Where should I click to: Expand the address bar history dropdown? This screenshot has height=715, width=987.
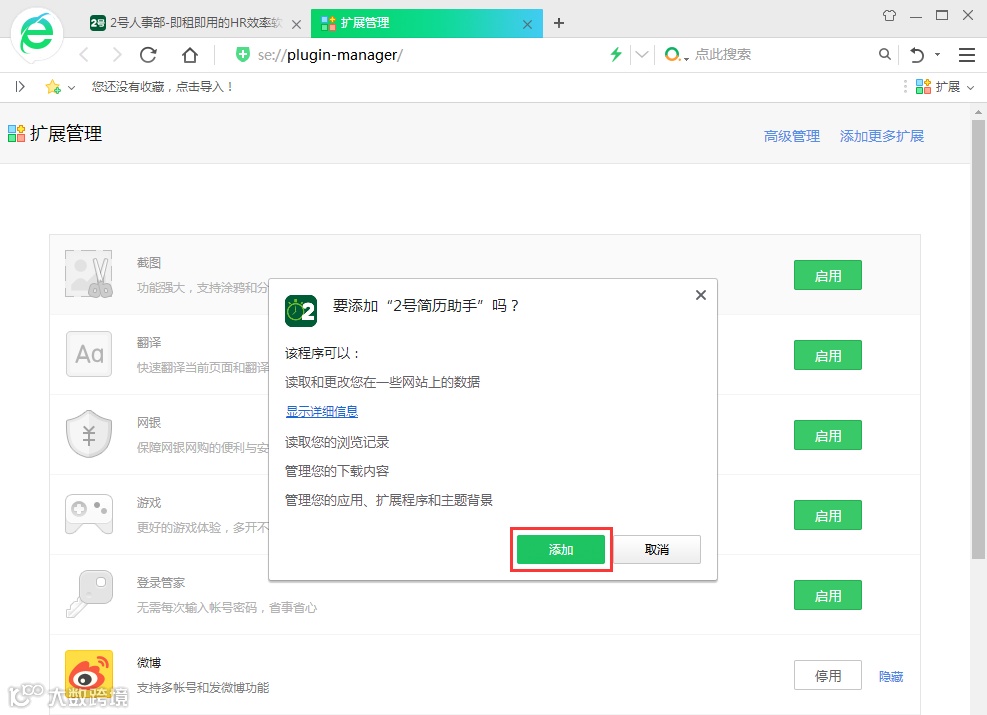641,55
